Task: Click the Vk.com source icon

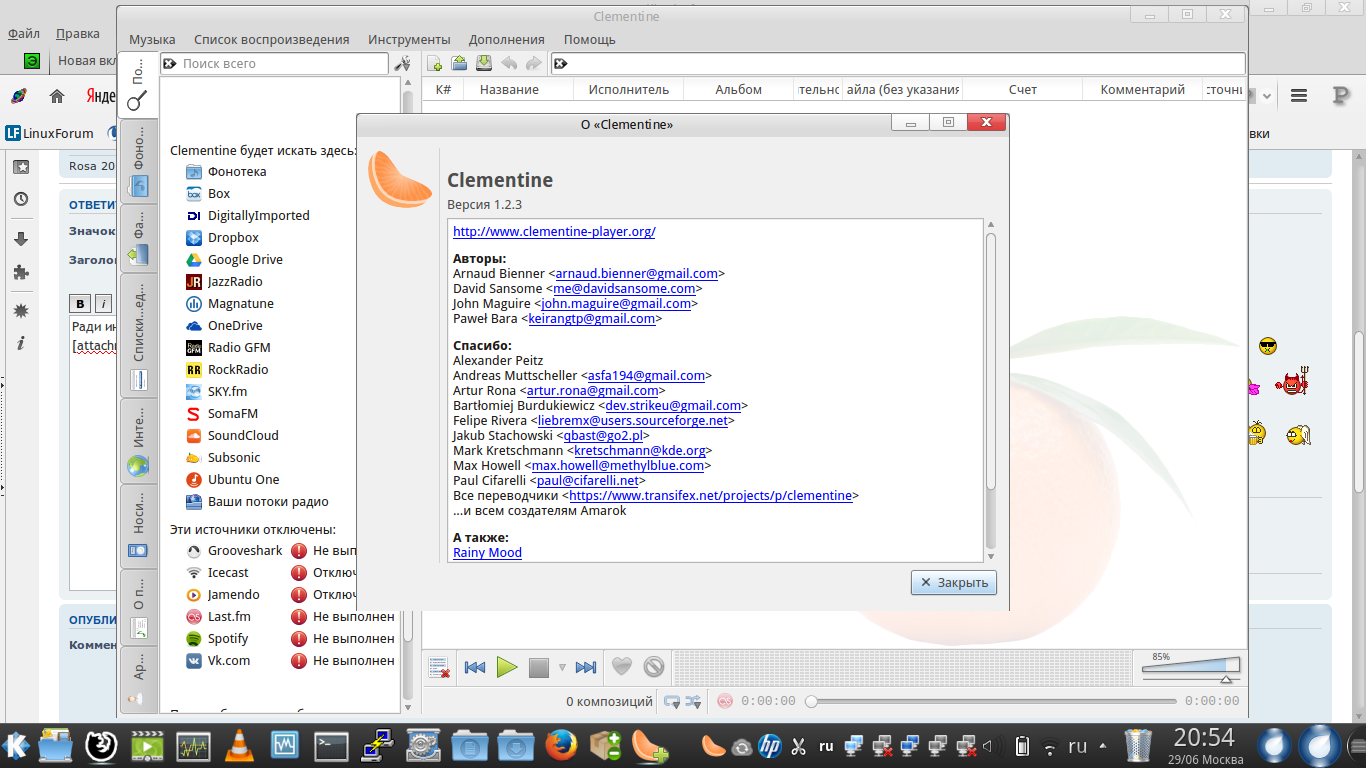Action: pos(194,661)
